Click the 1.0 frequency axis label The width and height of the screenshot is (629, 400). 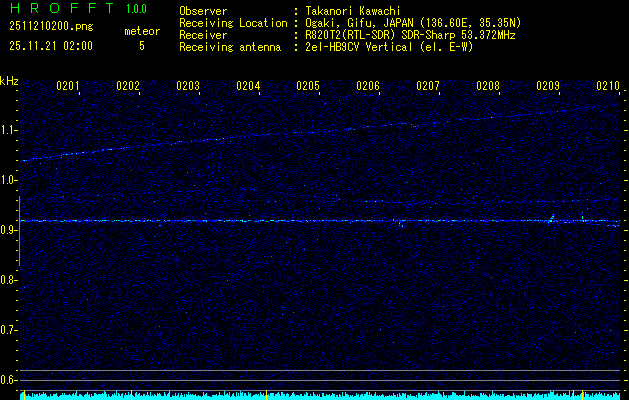pos(9,180)
